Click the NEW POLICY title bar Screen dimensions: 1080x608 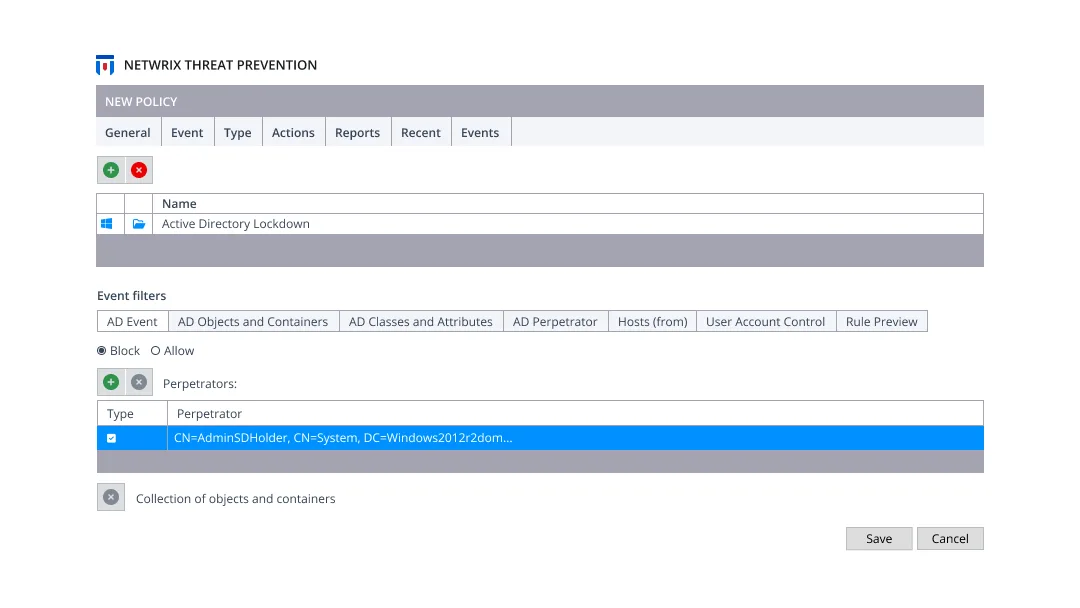coord(540,101)
